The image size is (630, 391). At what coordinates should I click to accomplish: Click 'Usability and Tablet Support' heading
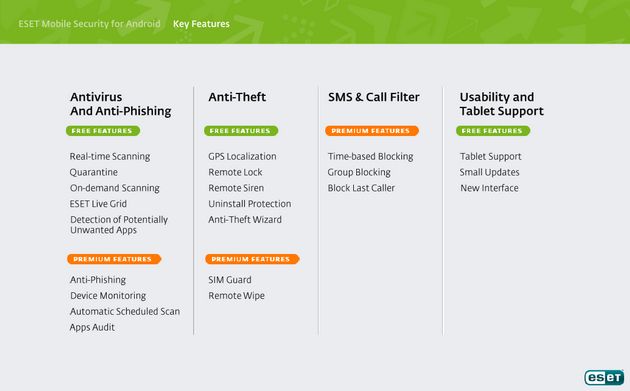pyautogui.click(x=501, y=104)
